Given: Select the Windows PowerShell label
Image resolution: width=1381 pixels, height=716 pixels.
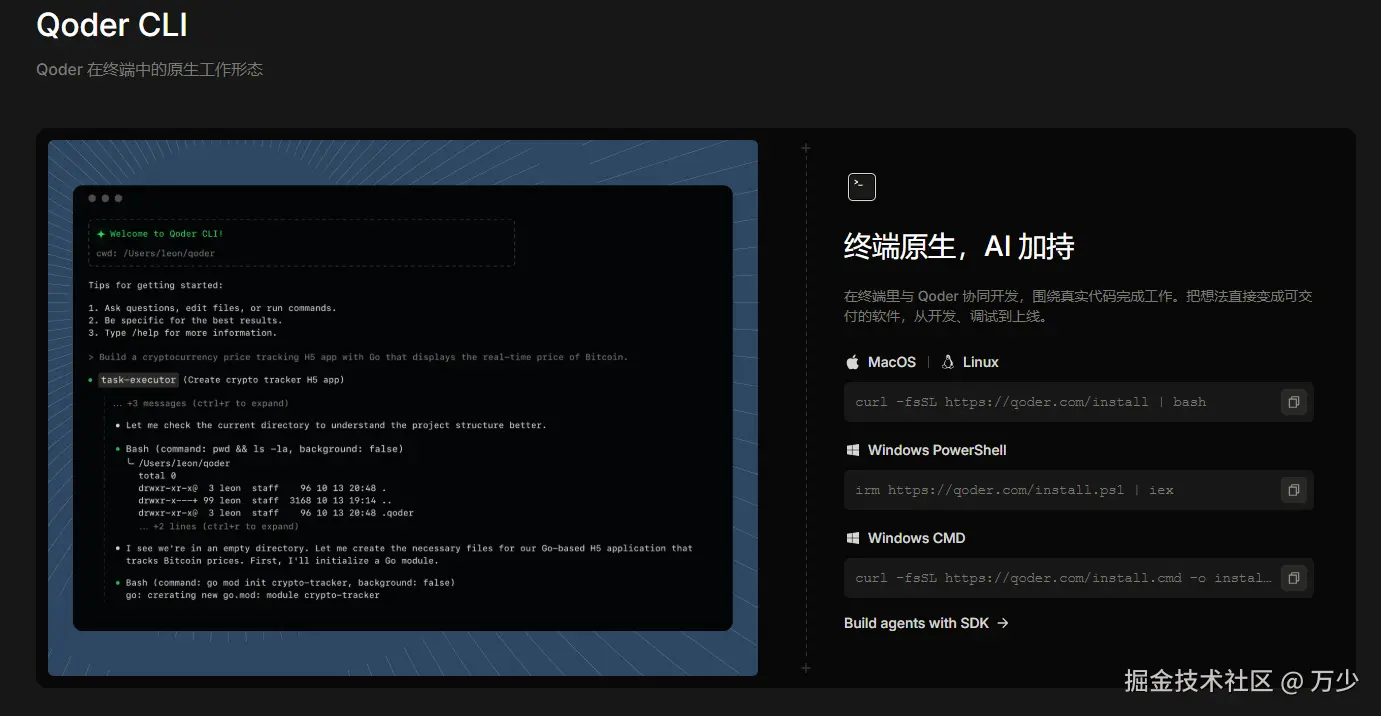Looking at the screenshot, I should tap(937, 450).
